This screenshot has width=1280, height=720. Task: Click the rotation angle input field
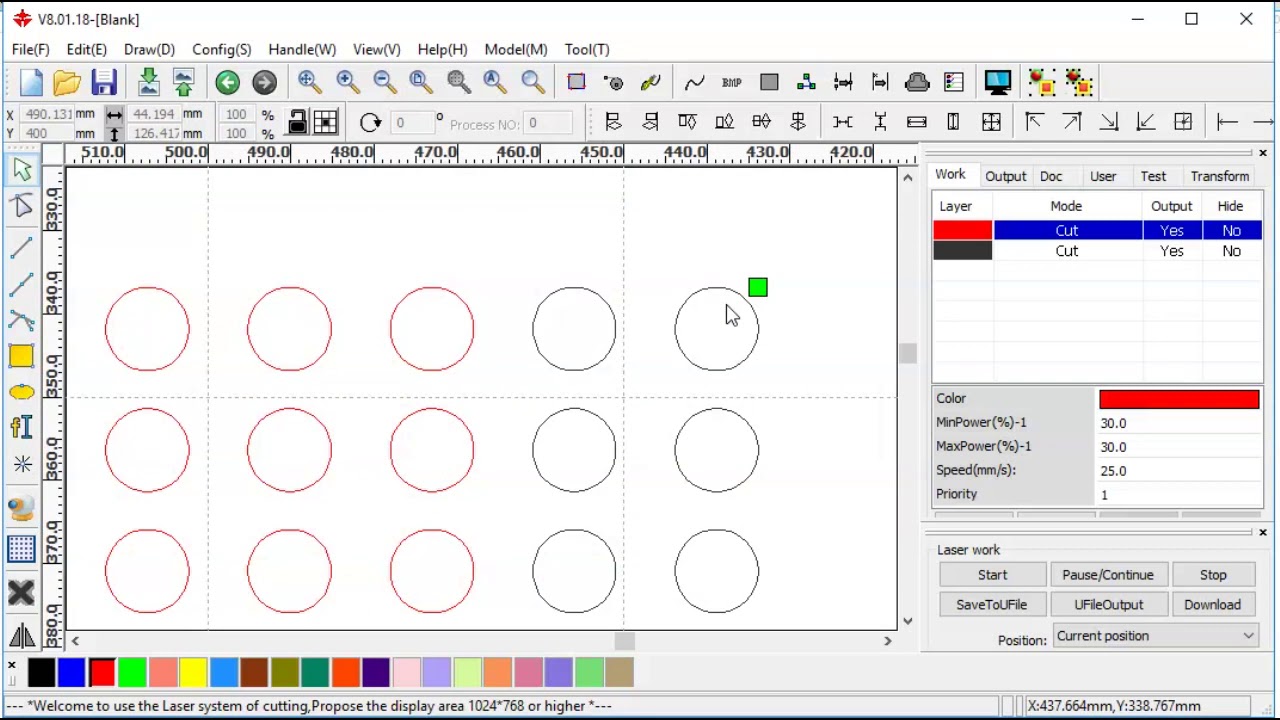pyautogui.click(x=415, y=123)
